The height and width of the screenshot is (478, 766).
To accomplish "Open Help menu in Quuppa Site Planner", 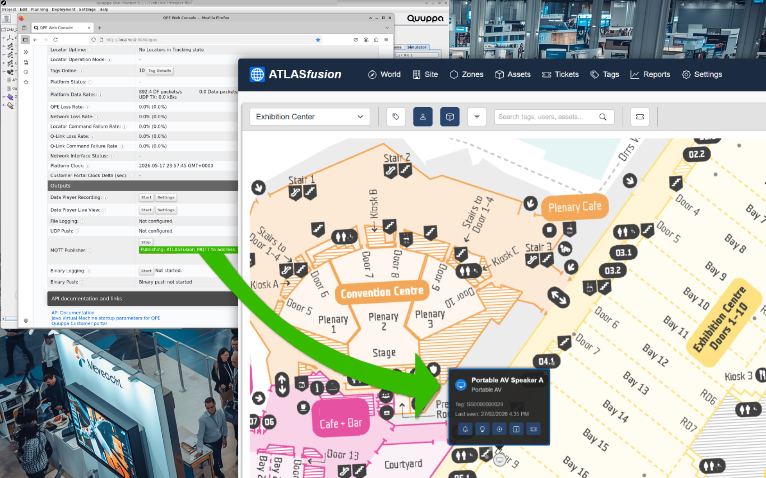I will (104, 9).
